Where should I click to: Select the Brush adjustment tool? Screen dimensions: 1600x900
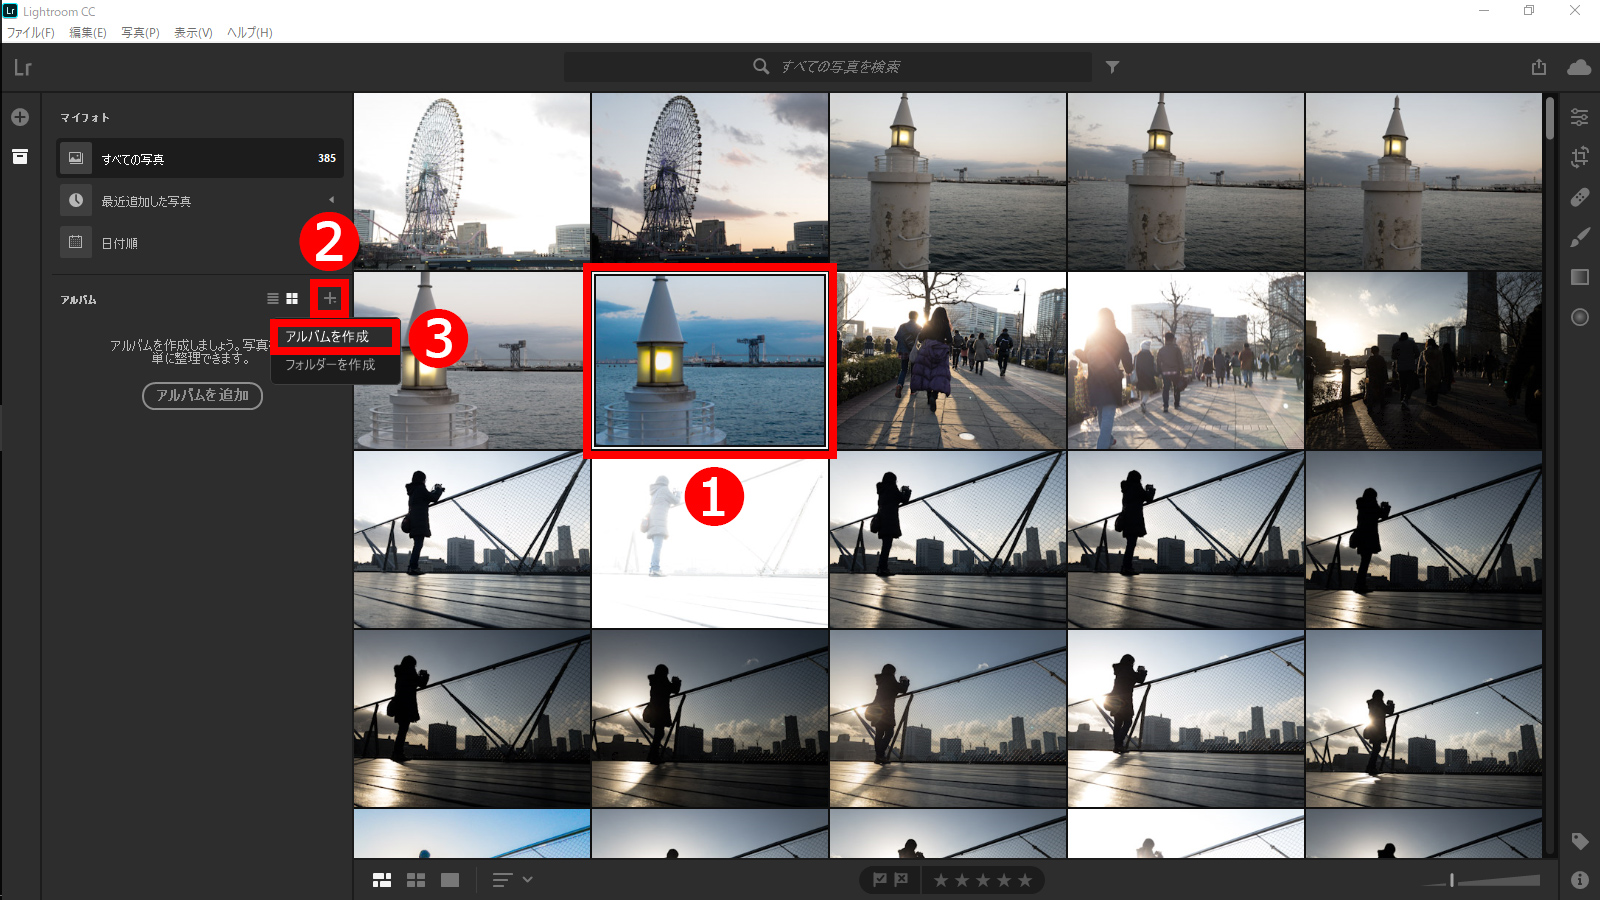1580,237
